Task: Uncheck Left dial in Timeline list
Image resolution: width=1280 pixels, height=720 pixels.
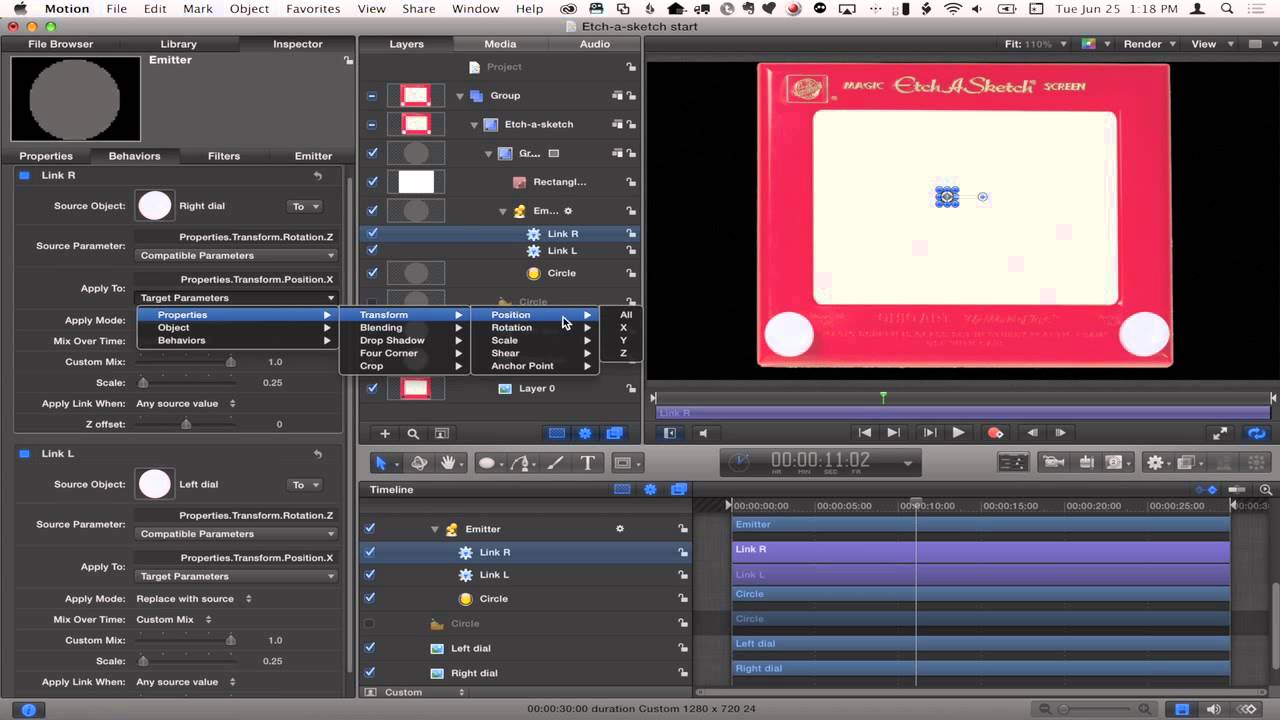Action: point(369,647)
